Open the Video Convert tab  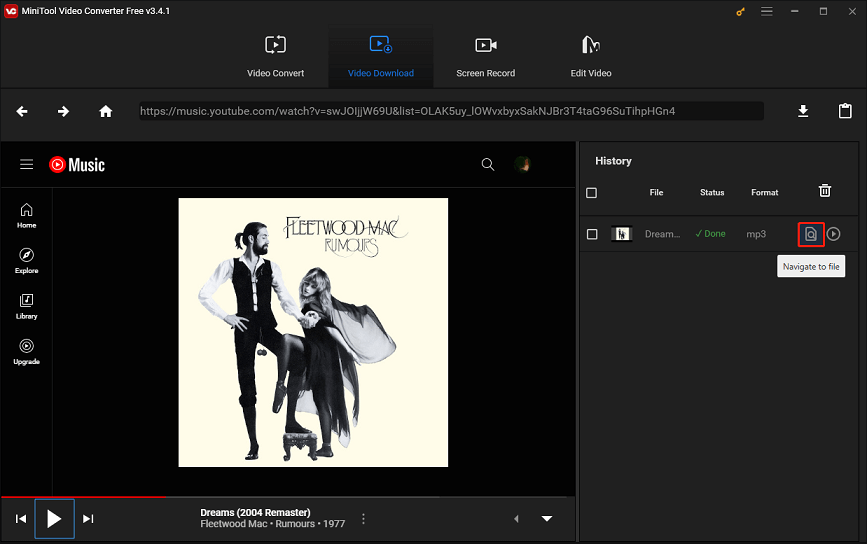click(x=275, y=57)
